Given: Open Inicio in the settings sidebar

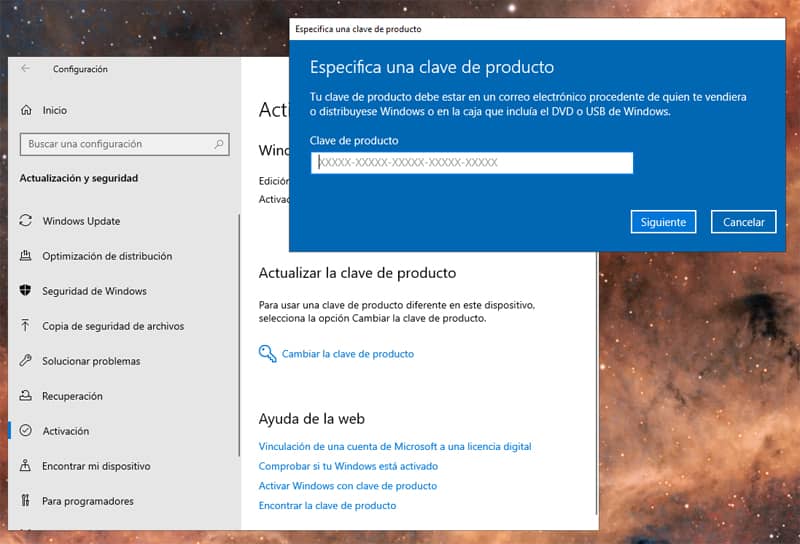Looking at the screenshot, I should [x=55, y=110].
